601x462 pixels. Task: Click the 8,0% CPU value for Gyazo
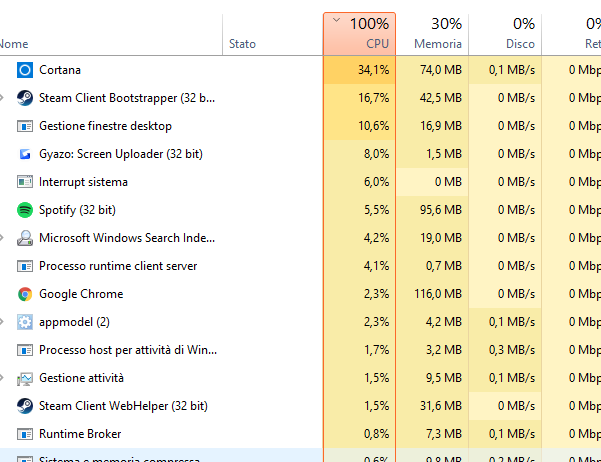click(x=376, y=154)
